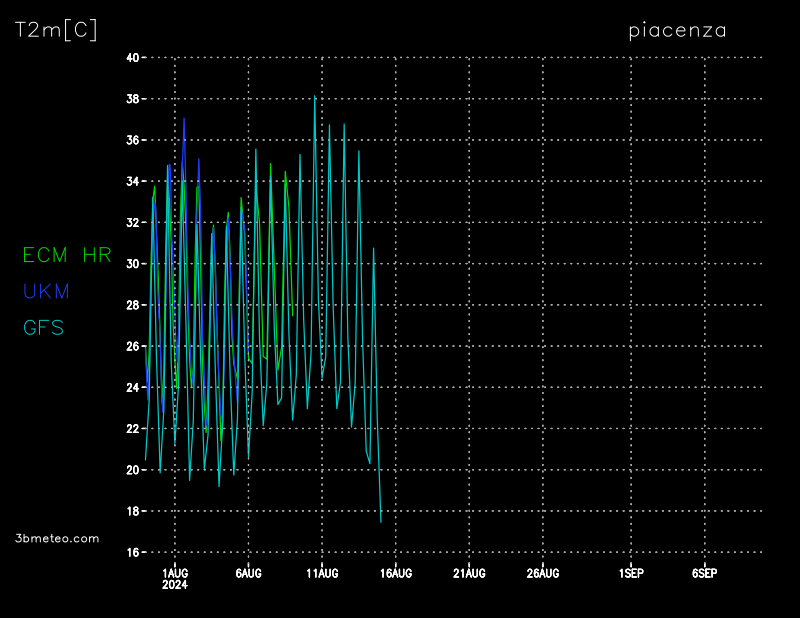The width and height of the screenshot is (800, 618).
Task: Click the 16AUG date axis label
Action: (396, 573)
